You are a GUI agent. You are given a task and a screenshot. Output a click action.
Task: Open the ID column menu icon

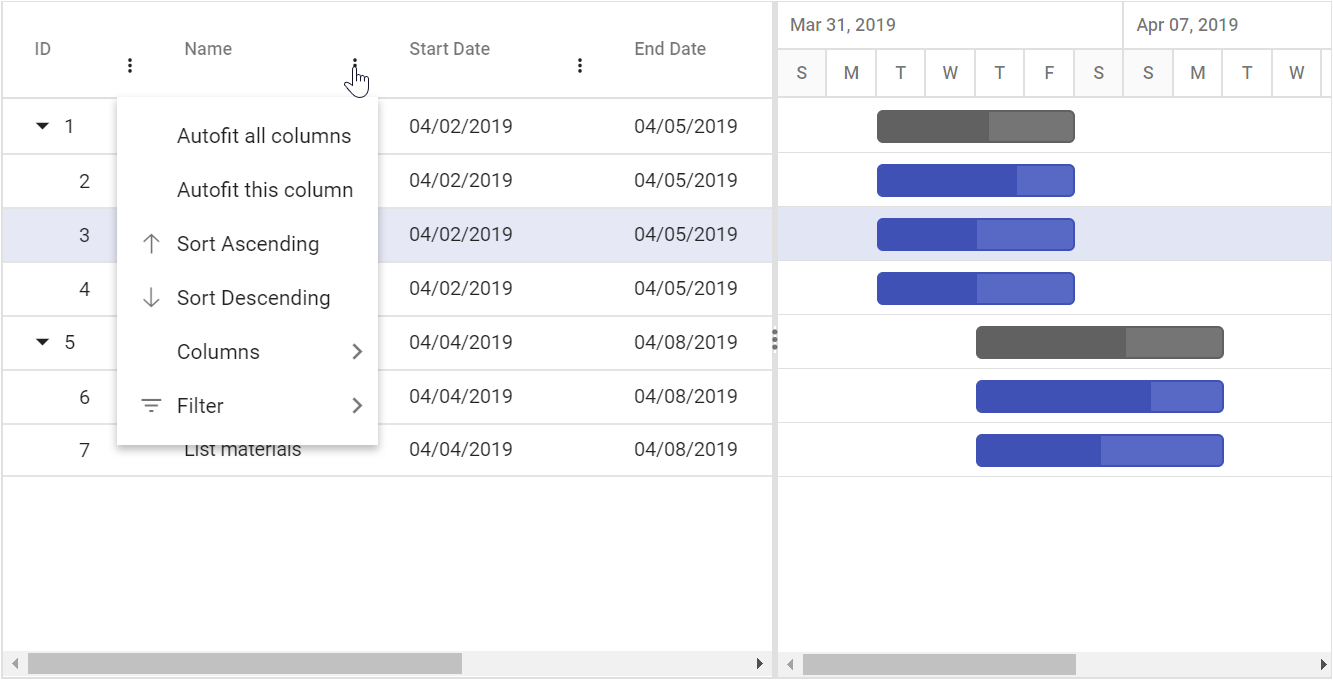pyautogui.click(x=130, y=66)
